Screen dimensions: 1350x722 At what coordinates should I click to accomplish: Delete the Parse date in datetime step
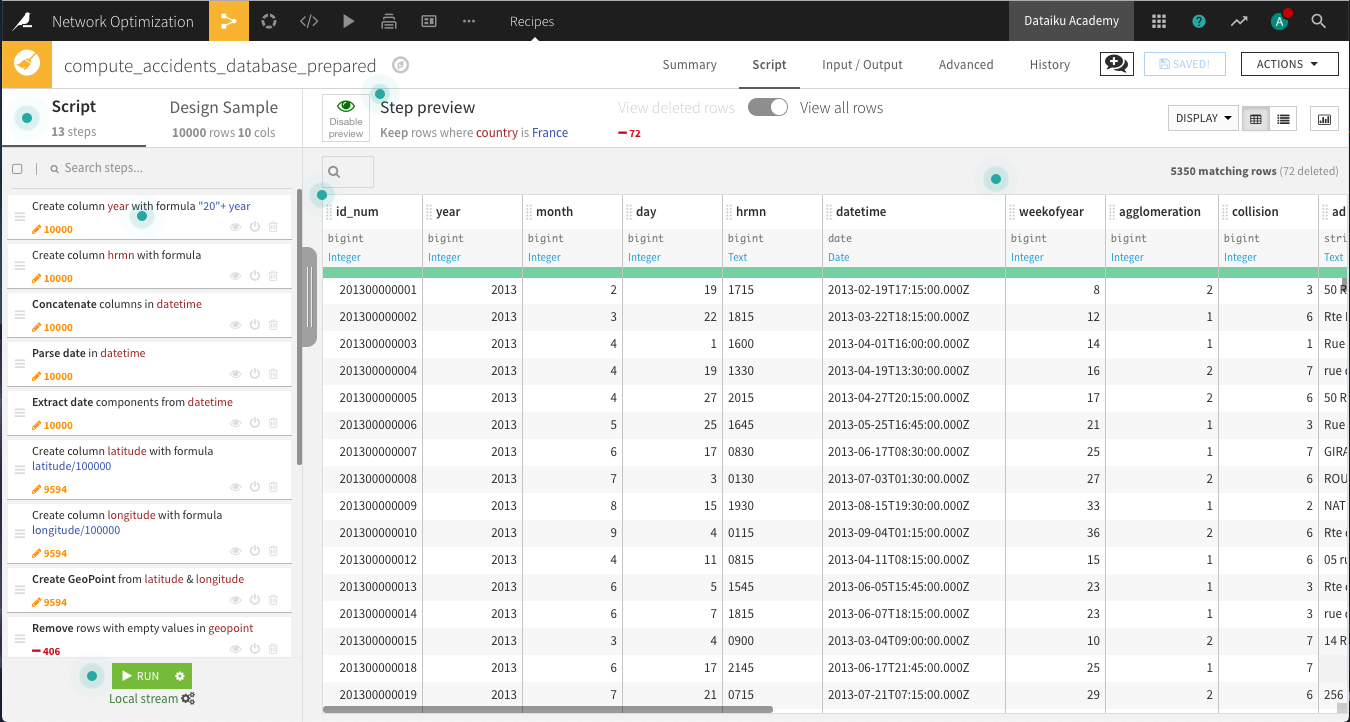(x=273, y=374)
